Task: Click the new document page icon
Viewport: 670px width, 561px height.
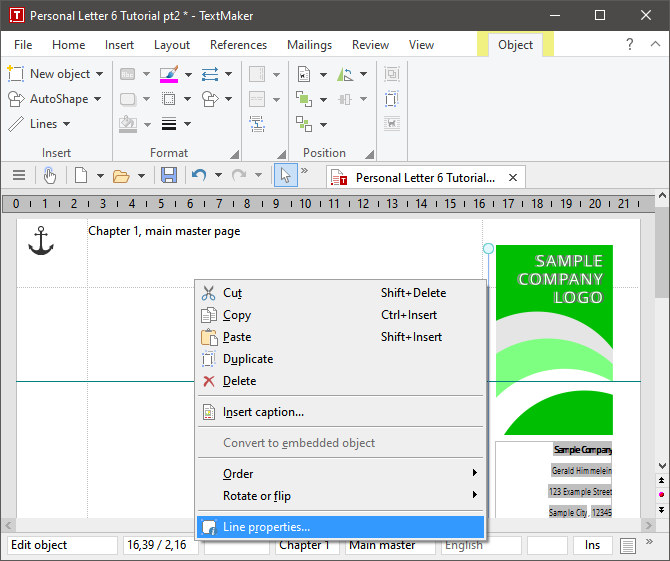Action: point(81,176)
